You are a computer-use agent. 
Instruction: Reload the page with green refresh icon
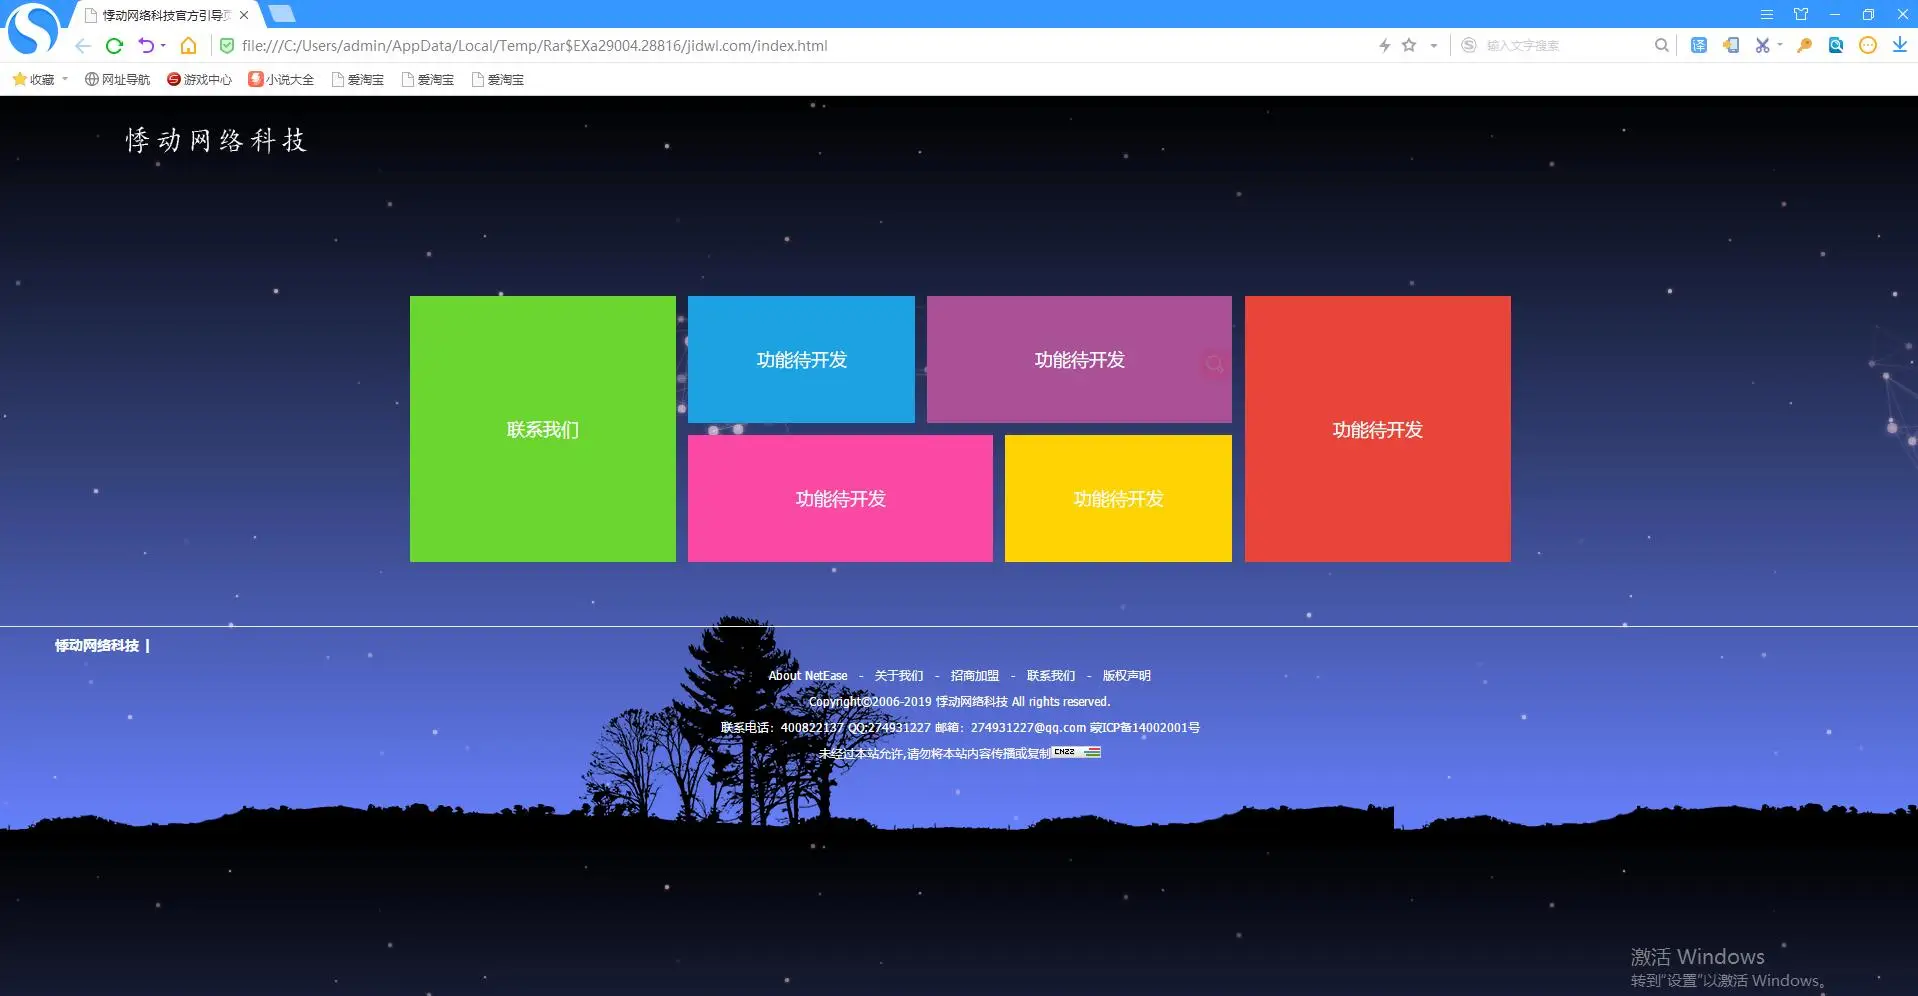coord(114,46)
